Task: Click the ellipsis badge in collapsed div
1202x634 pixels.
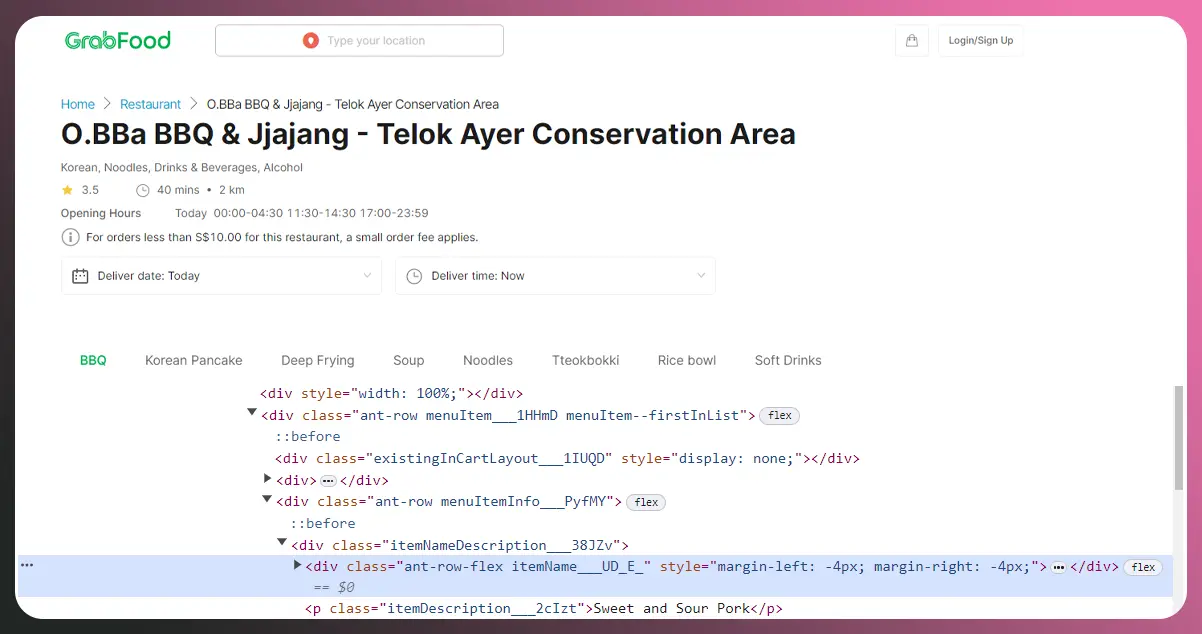Action: 328,481
